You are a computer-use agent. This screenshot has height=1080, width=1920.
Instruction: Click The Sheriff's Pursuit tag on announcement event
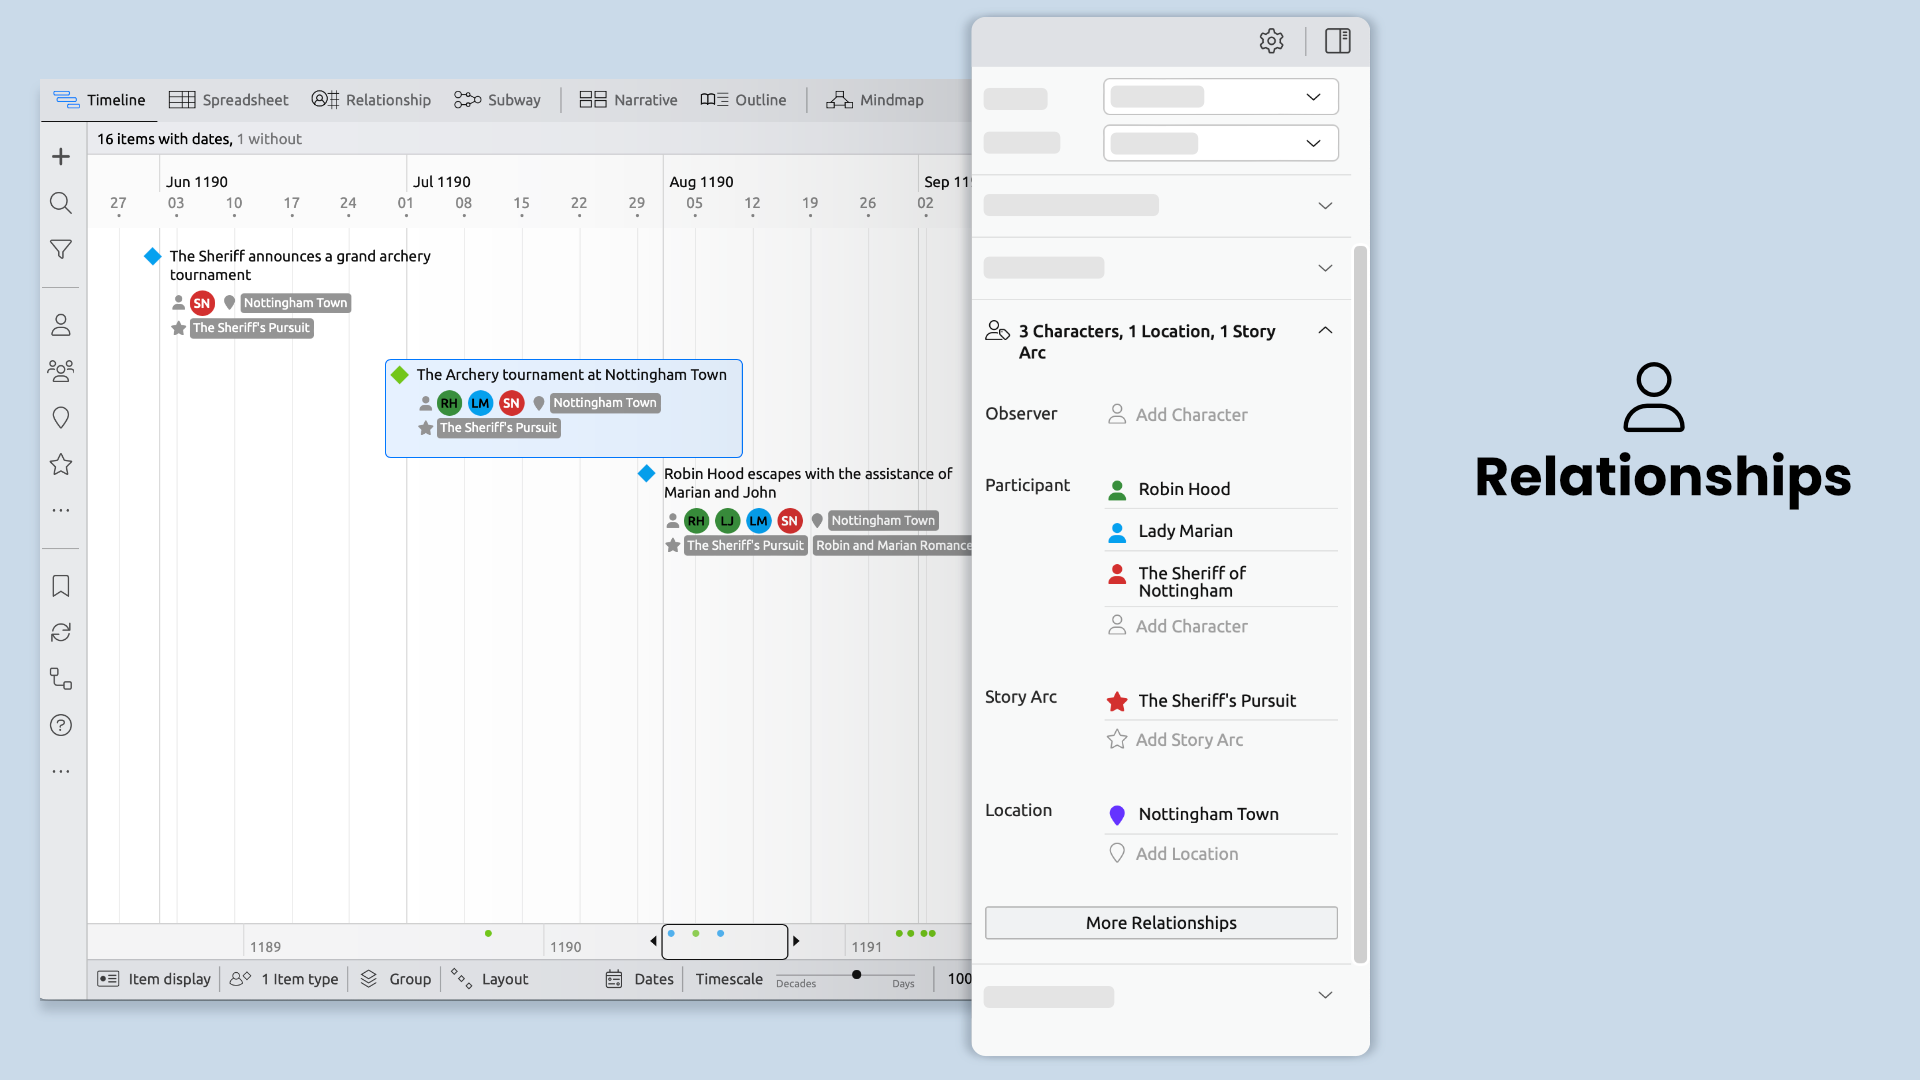click(251, 328)
